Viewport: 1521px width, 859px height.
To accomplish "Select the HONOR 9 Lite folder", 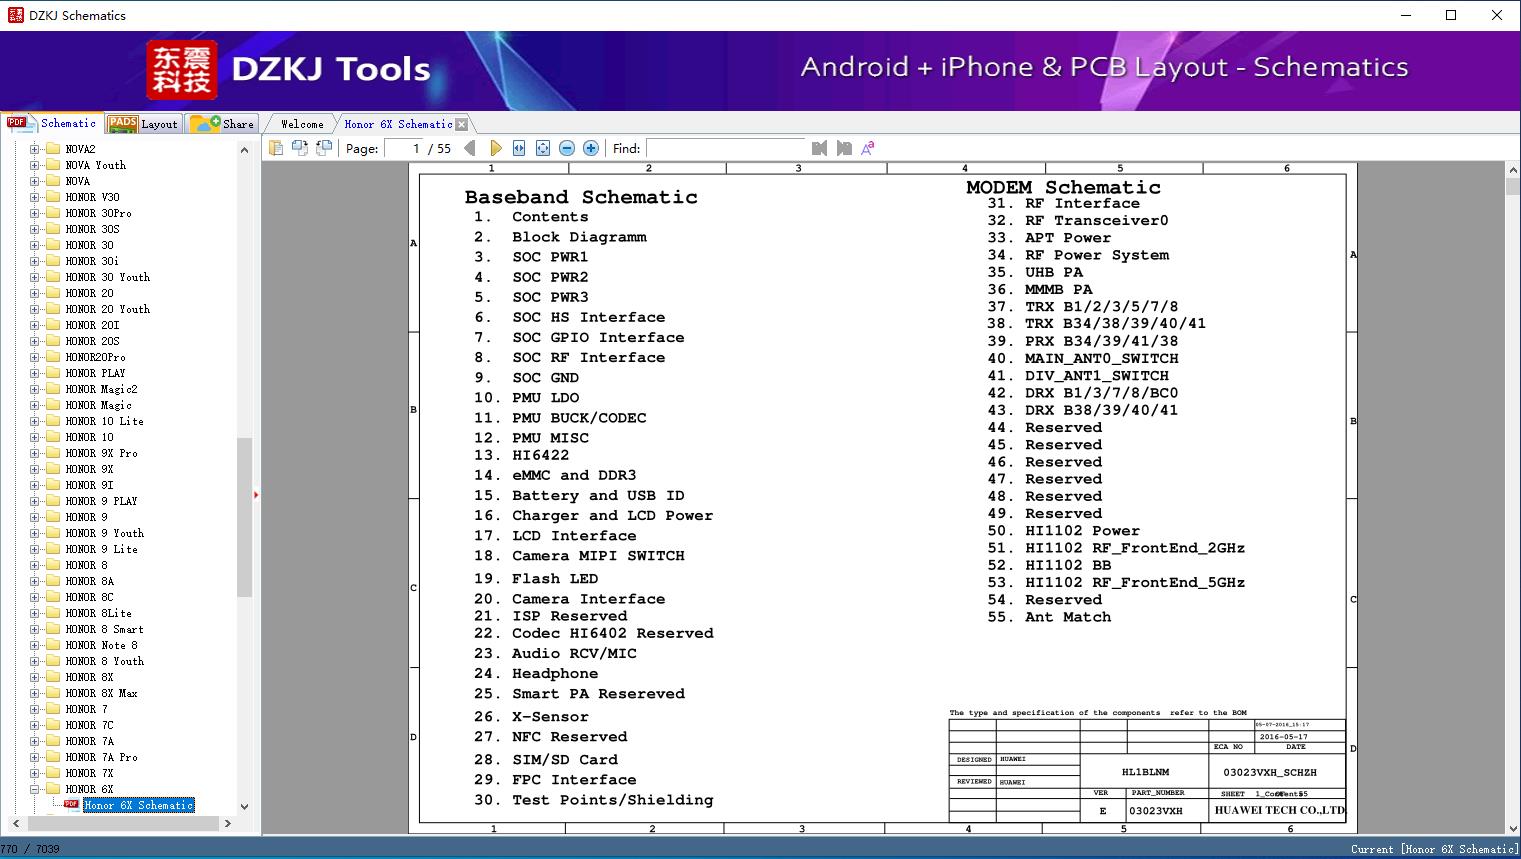I will pyautogui.click(x=101, y=549).
